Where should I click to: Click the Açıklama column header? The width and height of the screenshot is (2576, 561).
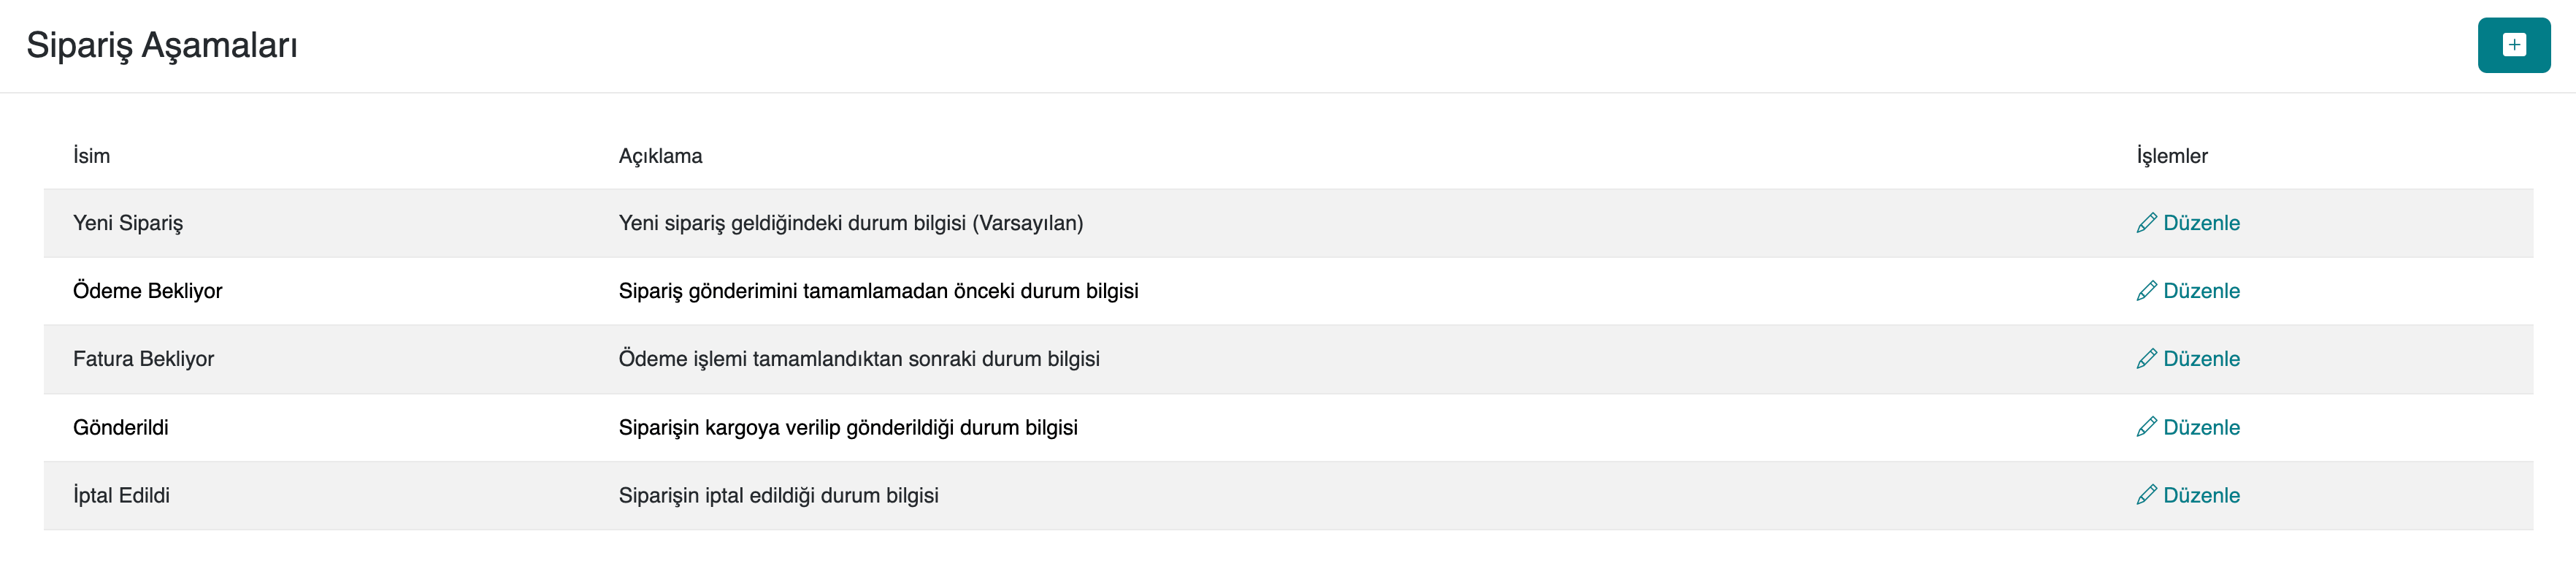[x=660, y=156]
